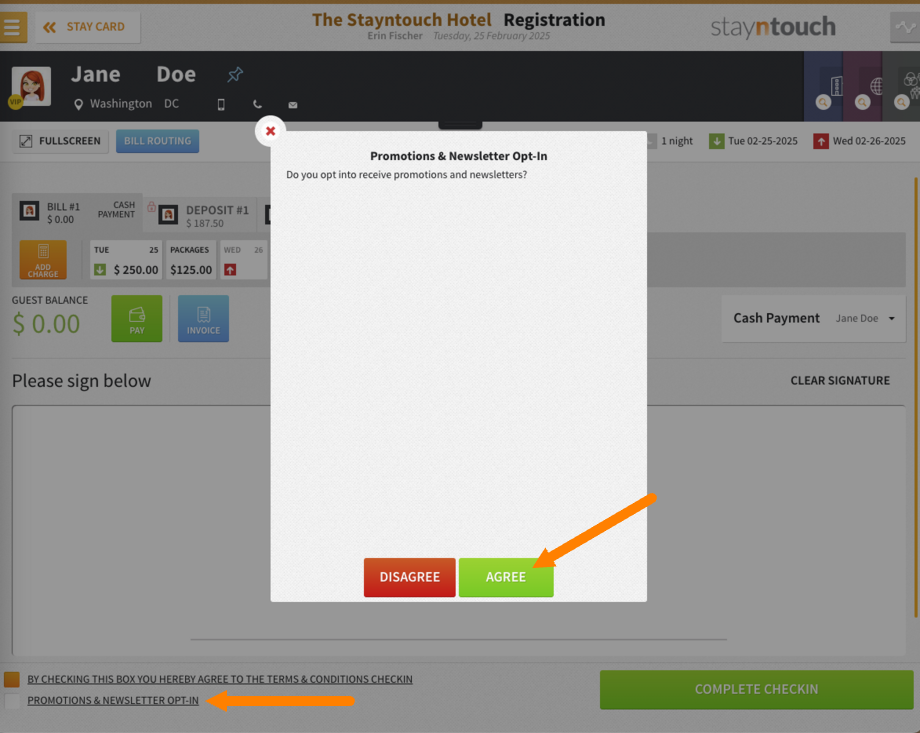Select the Bill #1 tab
The width and height of the screenshot is (920, 733).
77,212
